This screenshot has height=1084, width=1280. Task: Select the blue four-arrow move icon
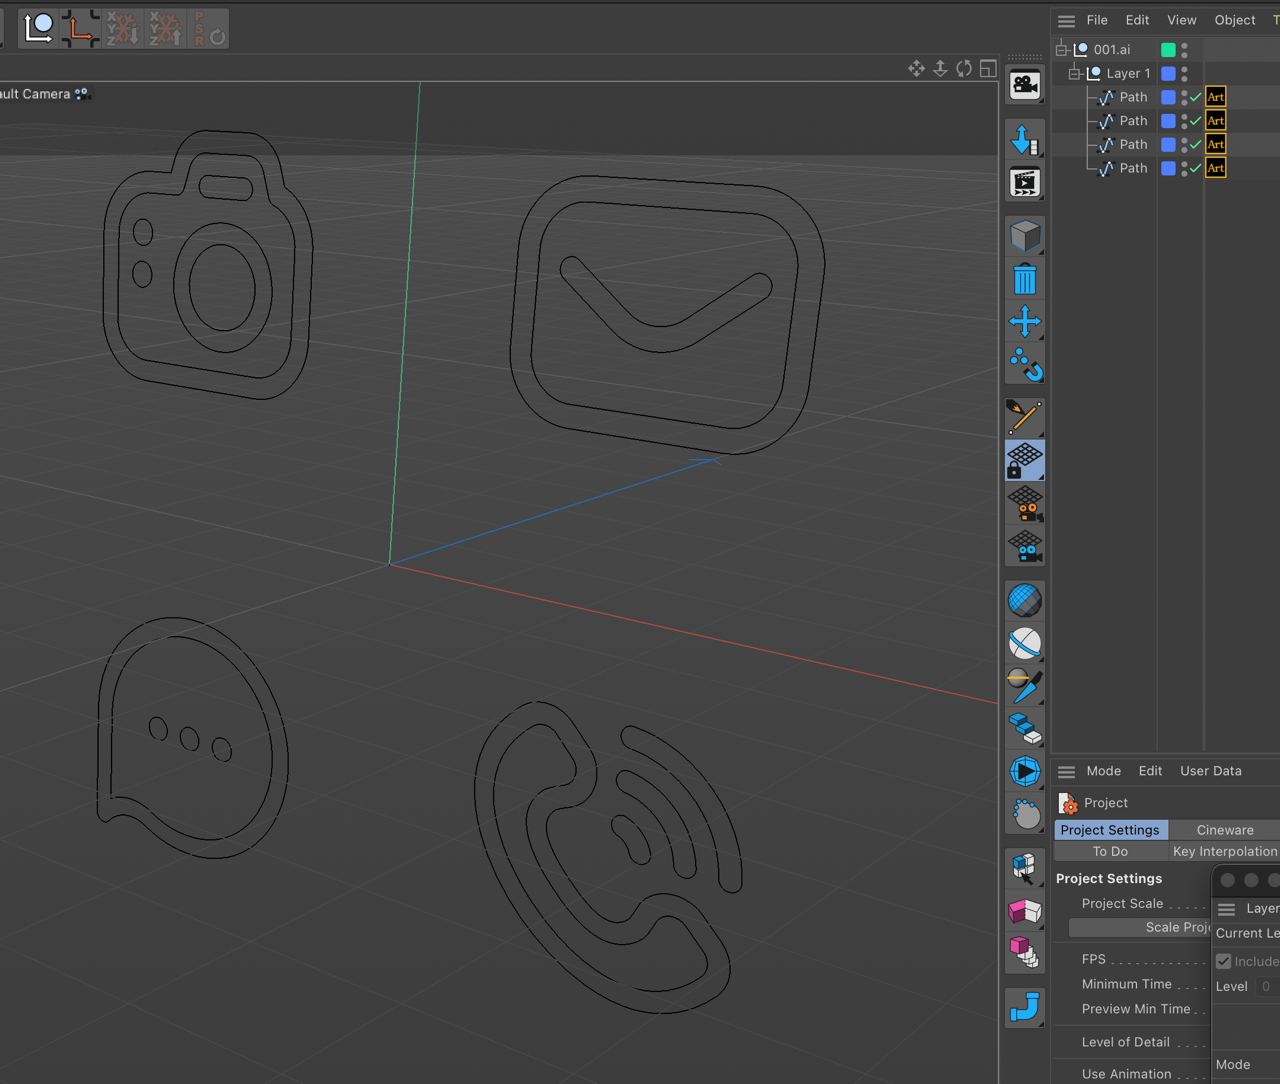[1024, 322]
